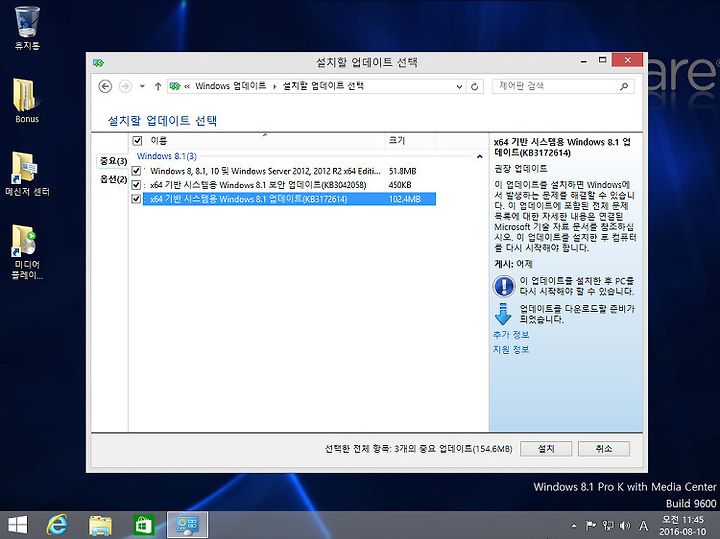The width and height of the screenshot is (720, 539).
Task: Click the 설치할 업데이트 선택 breadcrumb
Action: point(323,86)
